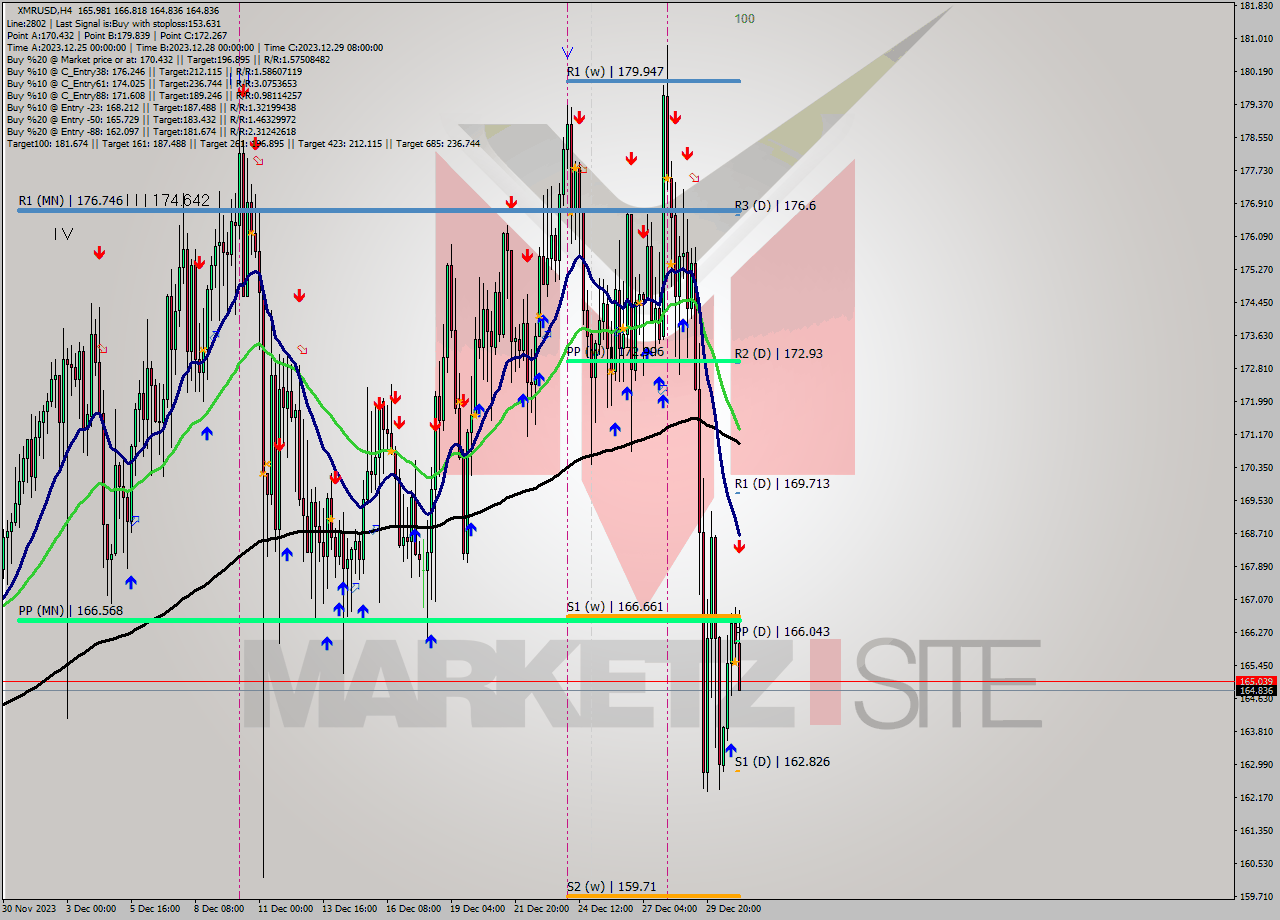
Task: Click the '21 Dec 20:00' time axis label
Action: coord(541,909)
